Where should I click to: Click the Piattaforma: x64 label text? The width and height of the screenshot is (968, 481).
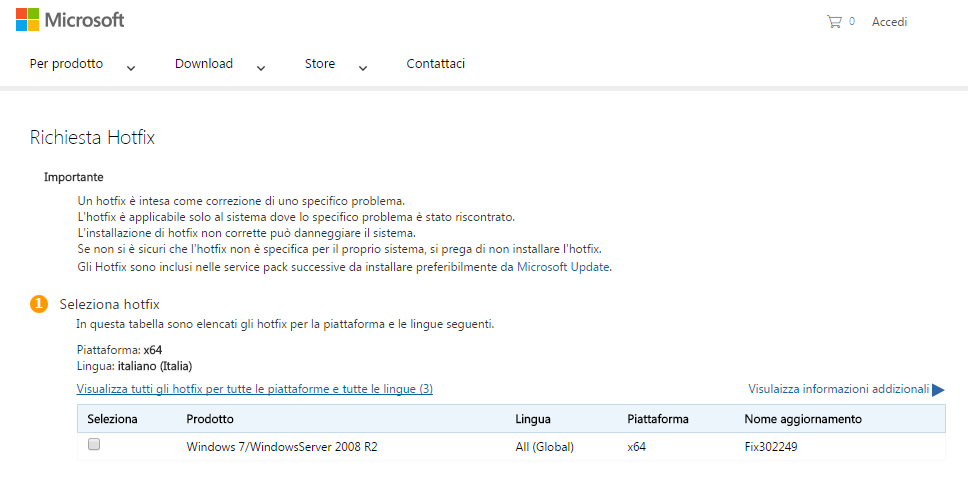119,350
